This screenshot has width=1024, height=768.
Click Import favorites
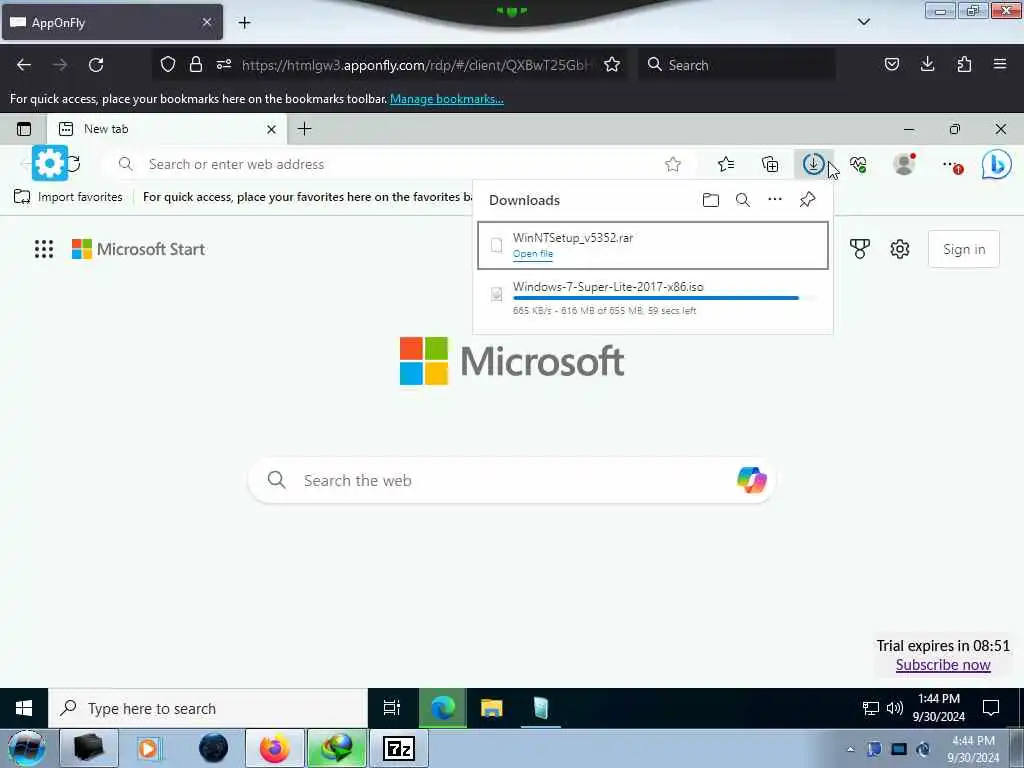point(68,197)
